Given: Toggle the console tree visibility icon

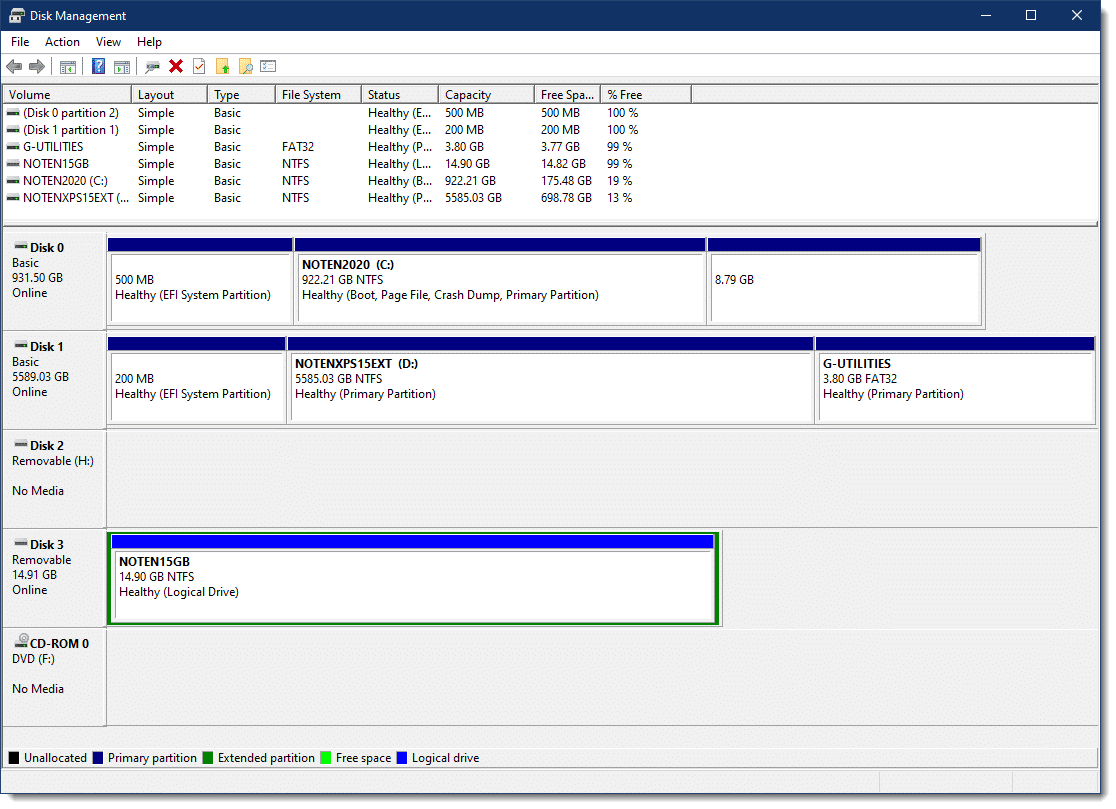Looking at the screenshot, I should tap(67, 66).
